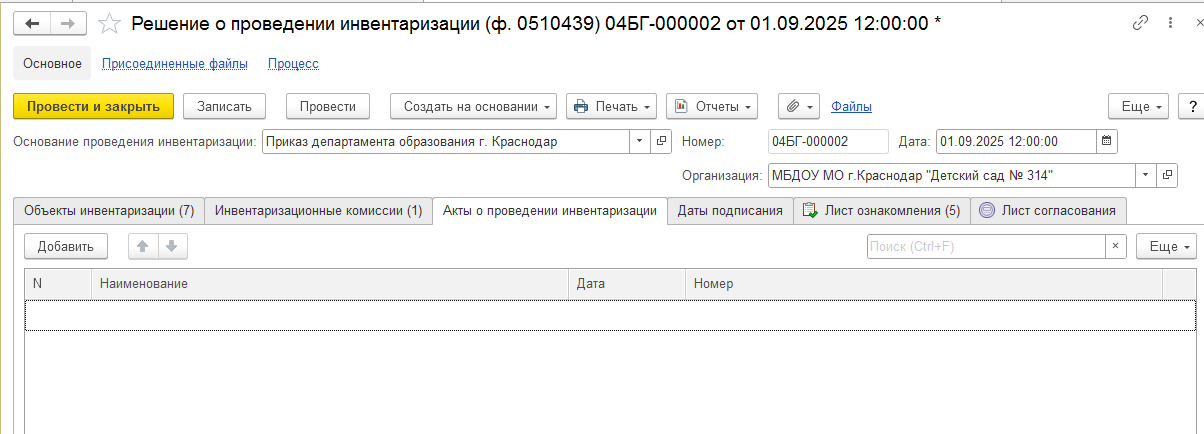Navigate forward with the right arrow
This screenshot has height=434, width=1204.
click(x=67, y=24)
